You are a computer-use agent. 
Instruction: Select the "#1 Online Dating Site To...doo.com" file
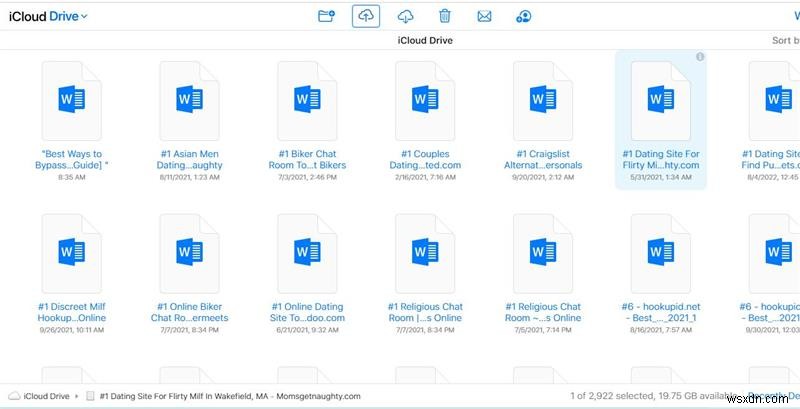[307, 274]
